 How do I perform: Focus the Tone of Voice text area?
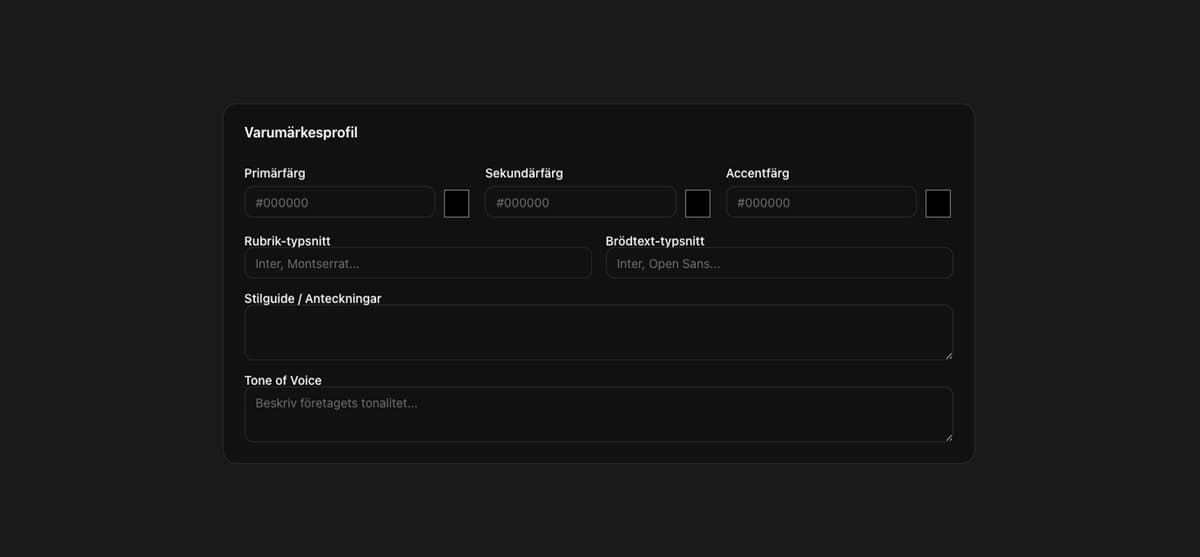click(598, 414)
